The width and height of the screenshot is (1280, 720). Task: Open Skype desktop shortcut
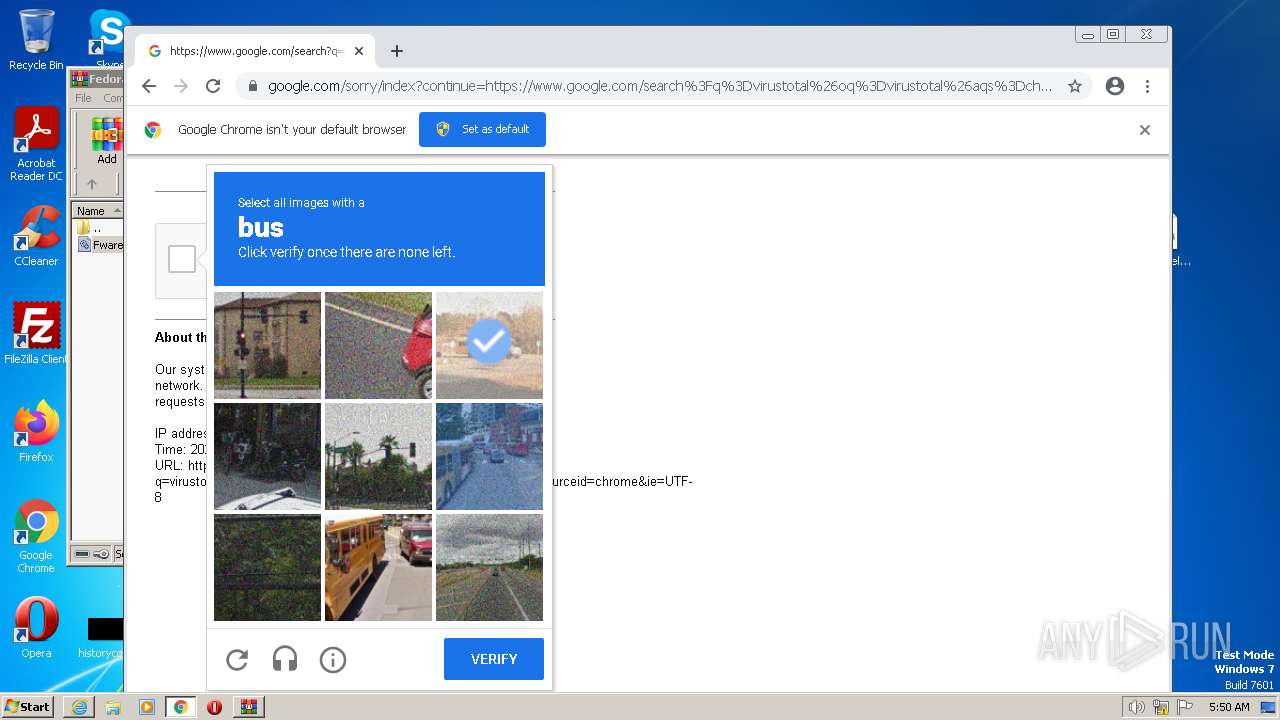109,40
